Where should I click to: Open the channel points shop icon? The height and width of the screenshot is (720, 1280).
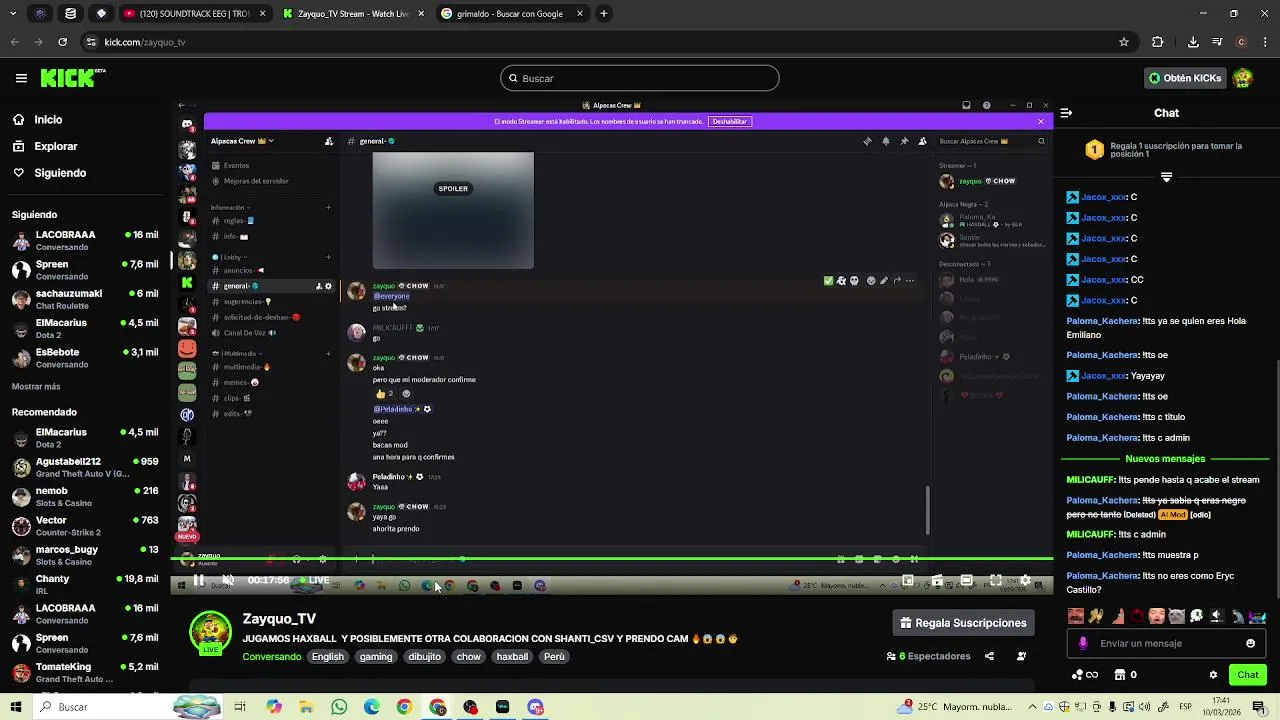1120,675
